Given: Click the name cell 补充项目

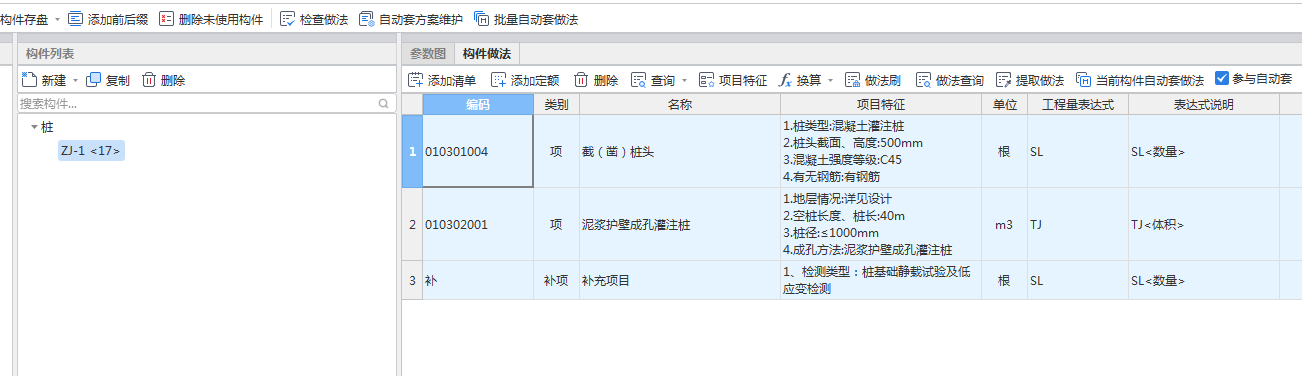Looking at the screenshot, I should pos(680,281).
